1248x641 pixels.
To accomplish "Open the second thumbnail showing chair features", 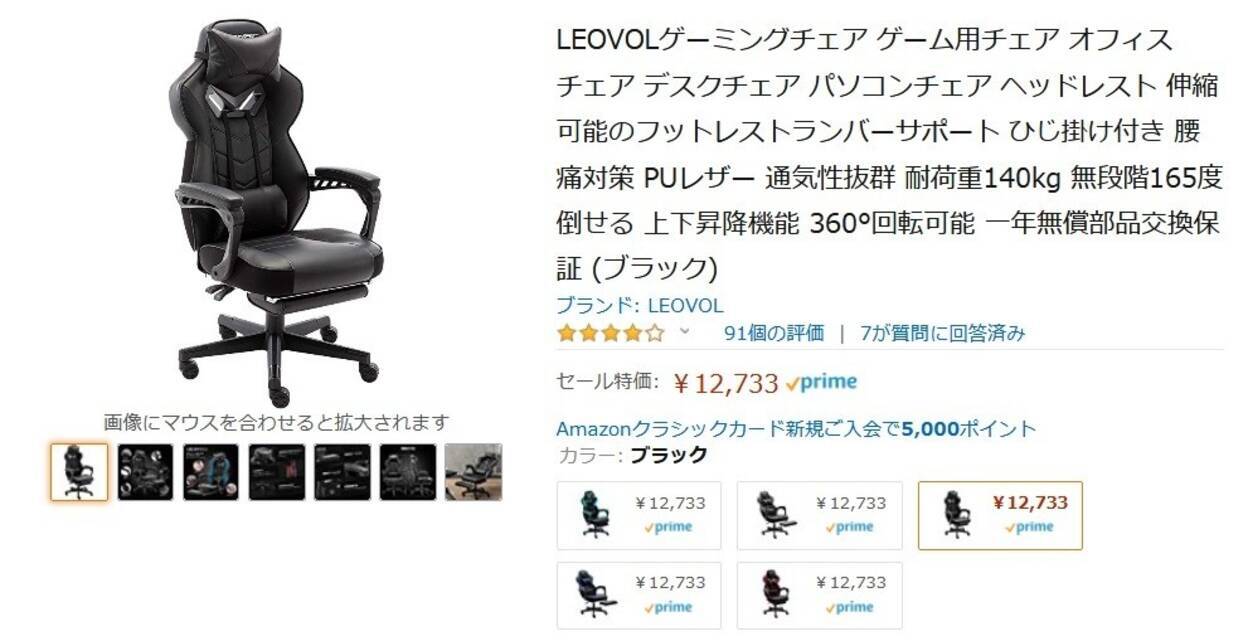I will click(x=145, y=472).
